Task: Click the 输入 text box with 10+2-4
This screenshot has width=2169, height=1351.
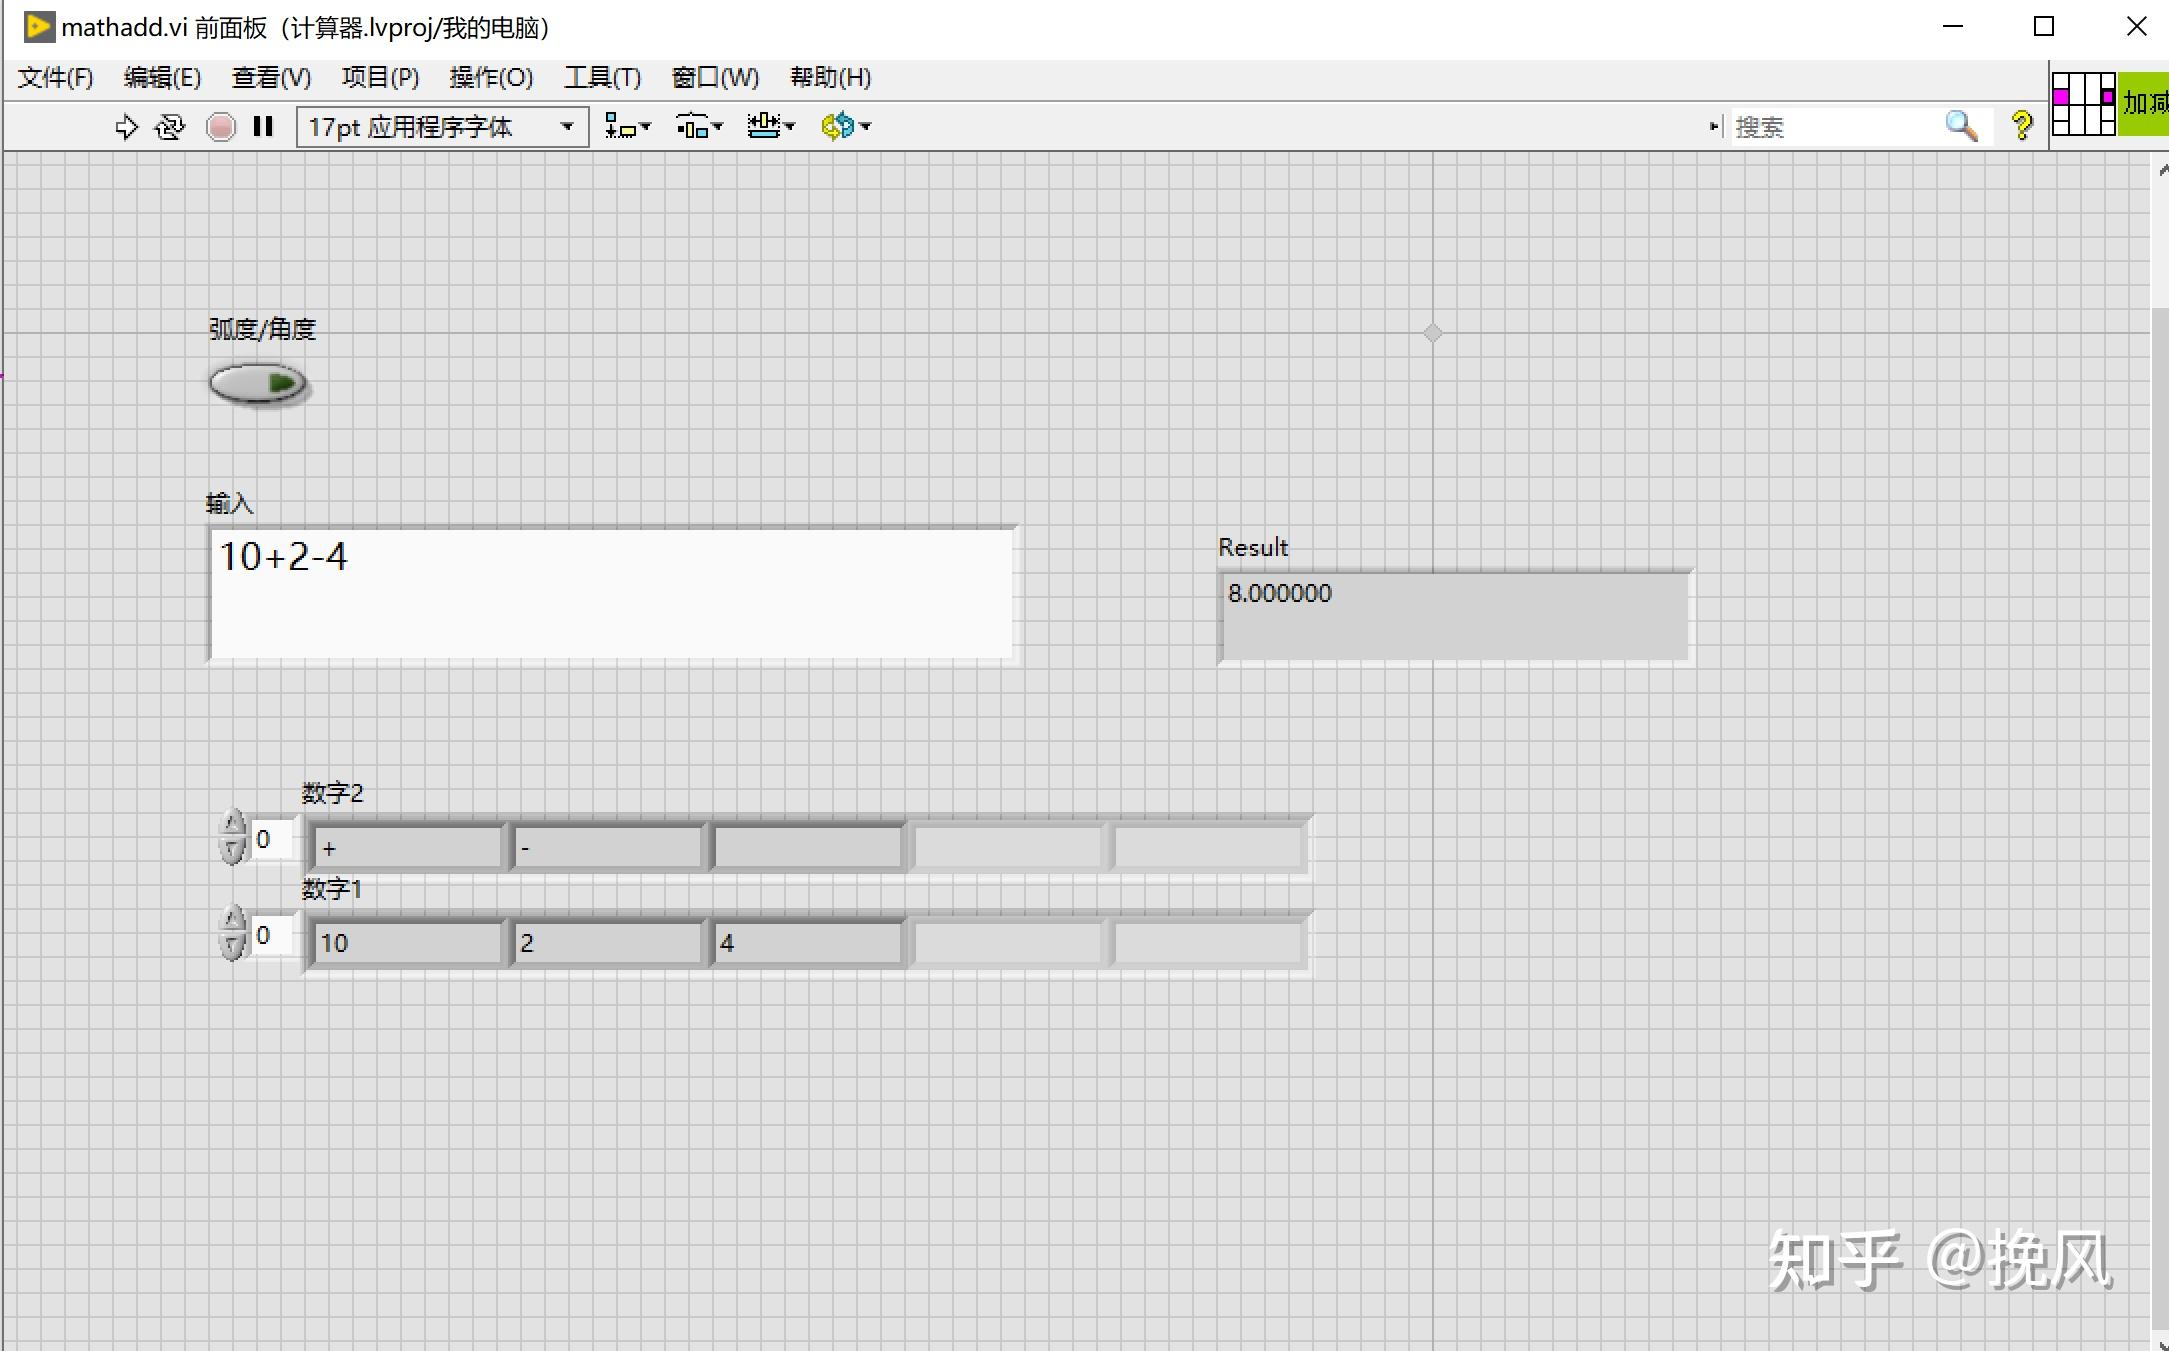Action: [x=610, y=594]
